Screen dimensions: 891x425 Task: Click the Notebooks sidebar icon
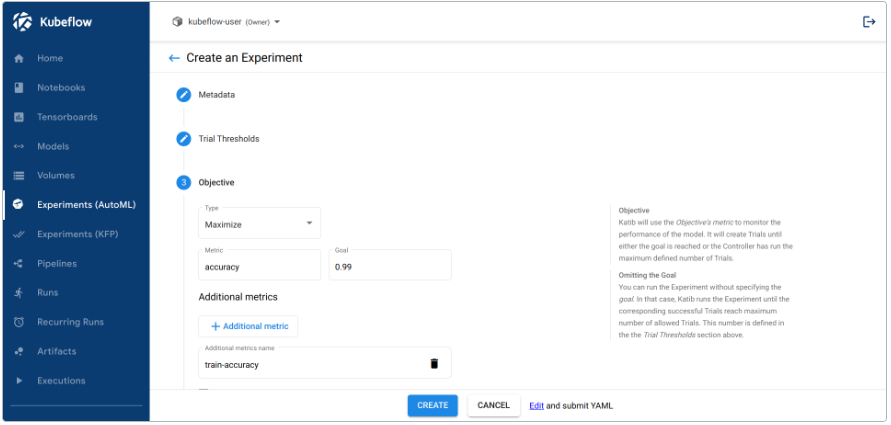click(19, 88)
